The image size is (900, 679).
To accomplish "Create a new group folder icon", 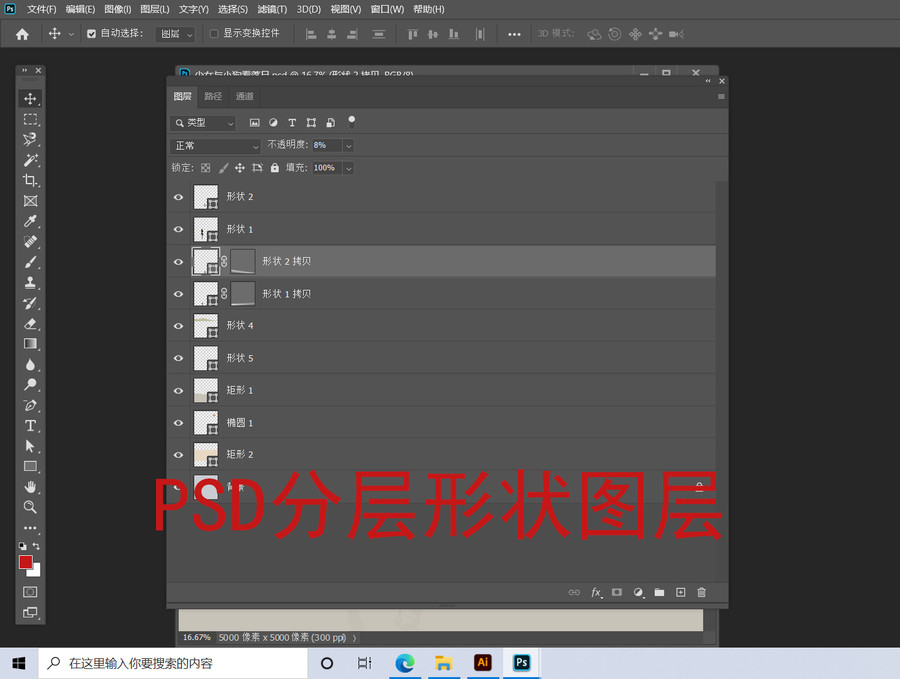I will point(660,592).
